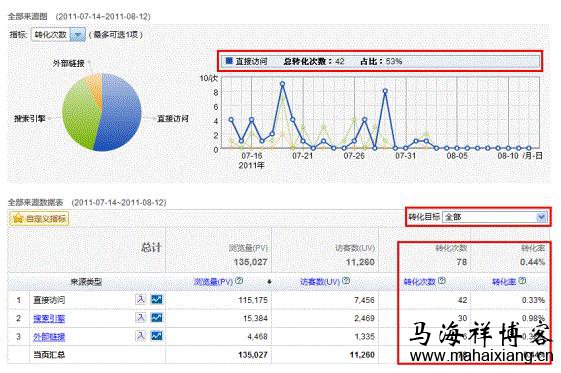The height and width of the screenshot is (373, 561).
Task: Click the trend chart icon in 搜索引擎 row
Action: (x=157, y=317)
